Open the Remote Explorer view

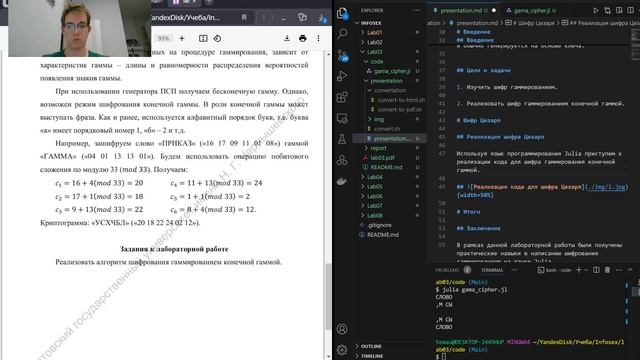point(342,118)
